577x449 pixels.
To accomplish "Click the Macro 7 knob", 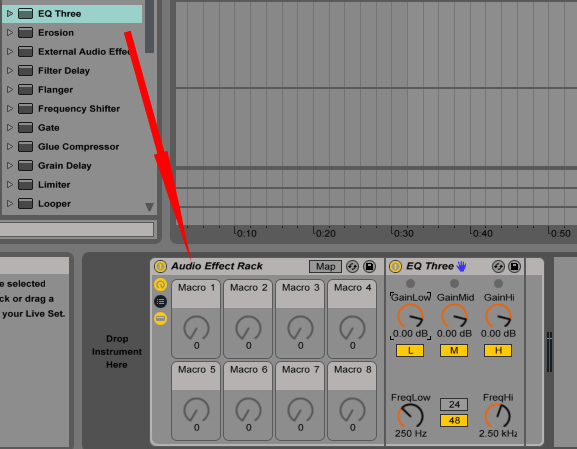I will click(x=301, y=410).
